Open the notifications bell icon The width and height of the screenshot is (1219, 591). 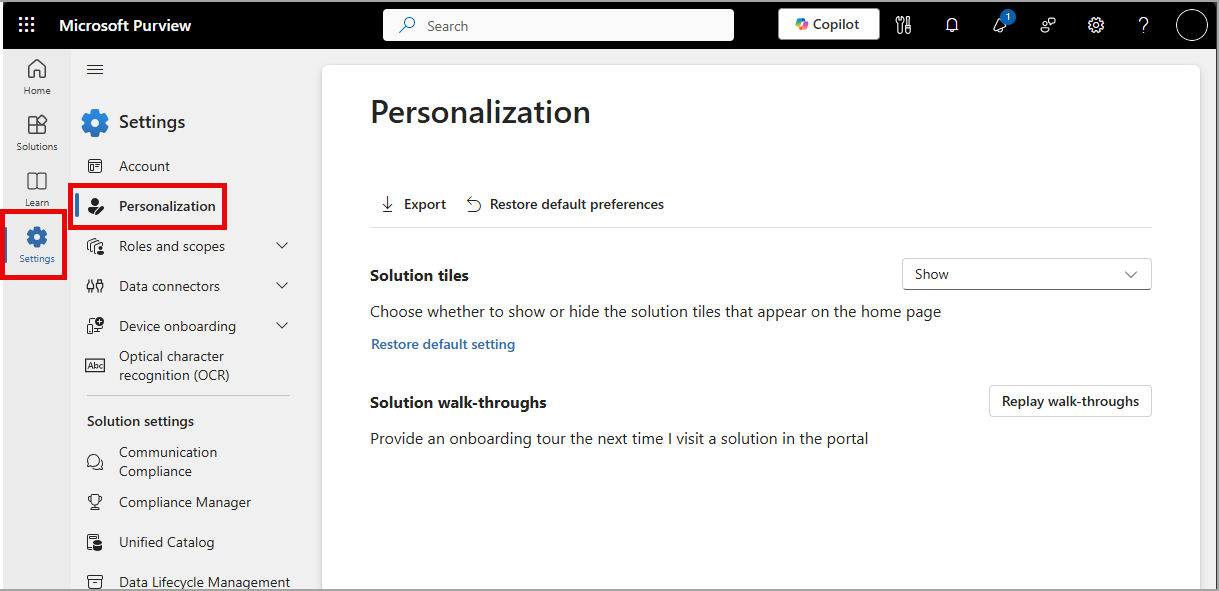[952, 25]
